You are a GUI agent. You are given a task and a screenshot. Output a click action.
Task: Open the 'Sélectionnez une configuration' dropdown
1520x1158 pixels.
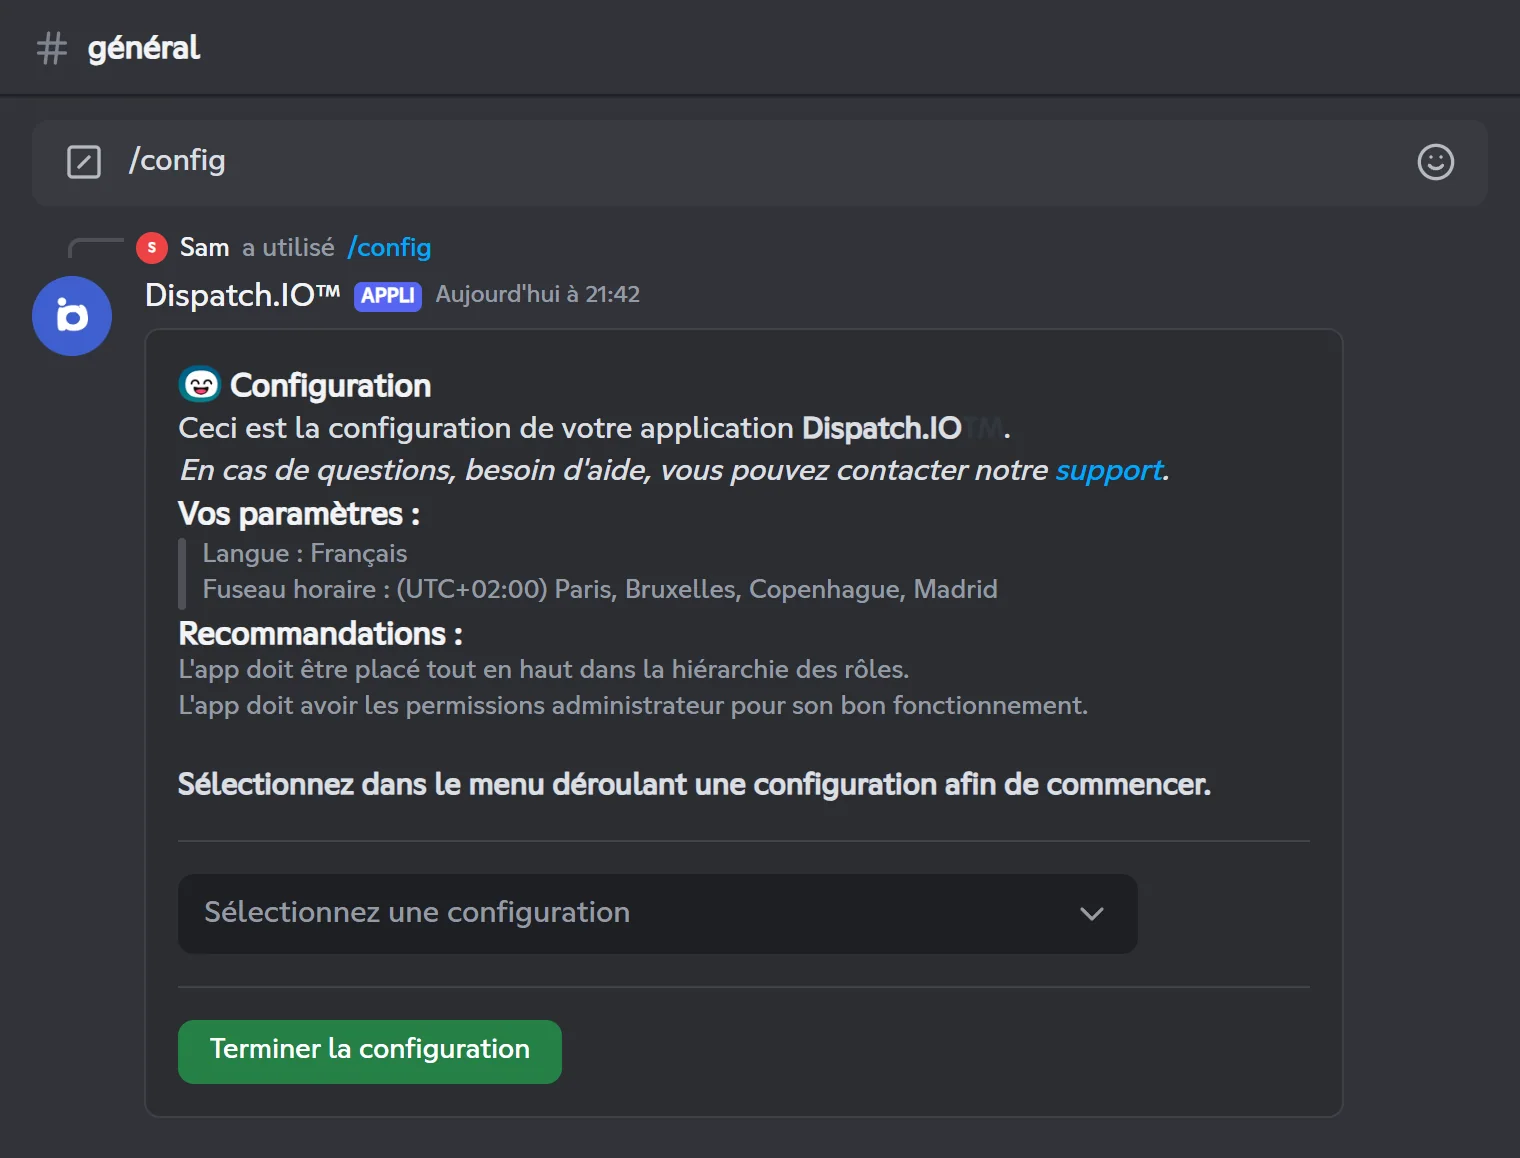(657, 914)
